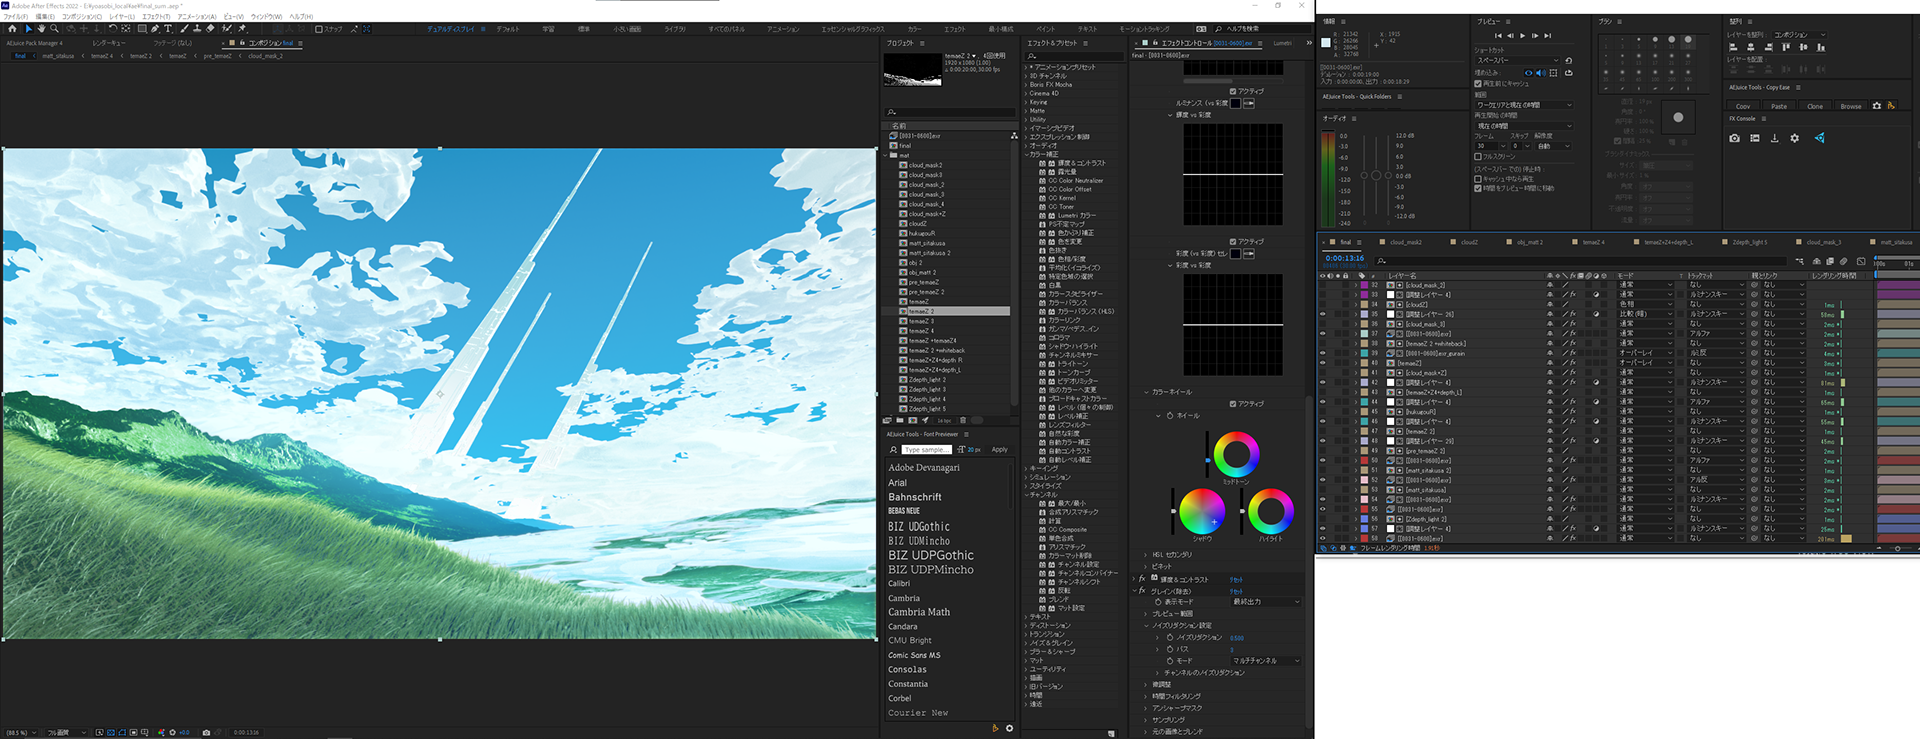This screenshot has height=739, width=1920.
Task: Open the エフェクト(T) menu
Action: coord(156,16)
